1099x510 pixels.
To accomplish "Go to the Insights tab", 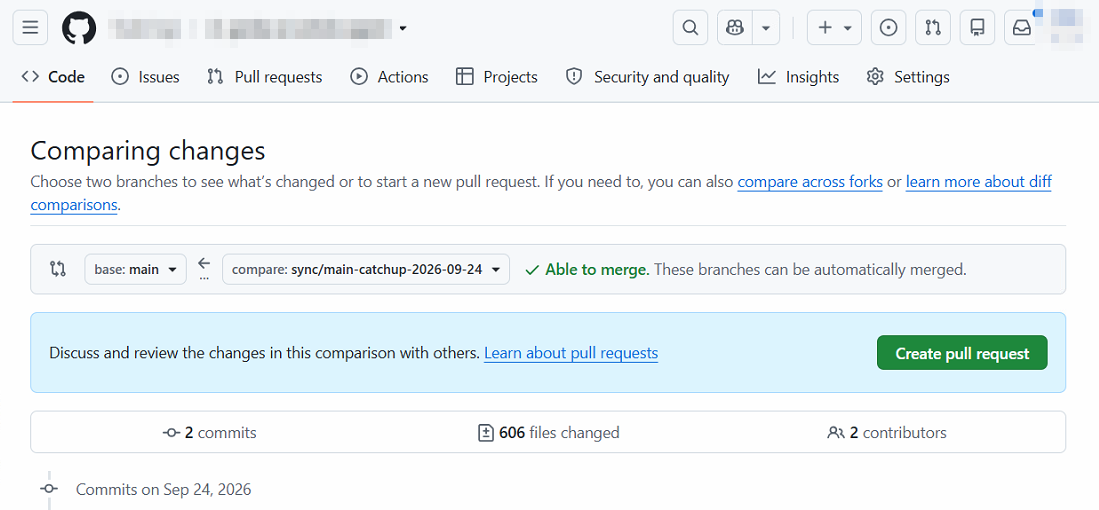I will coord(798,77).
